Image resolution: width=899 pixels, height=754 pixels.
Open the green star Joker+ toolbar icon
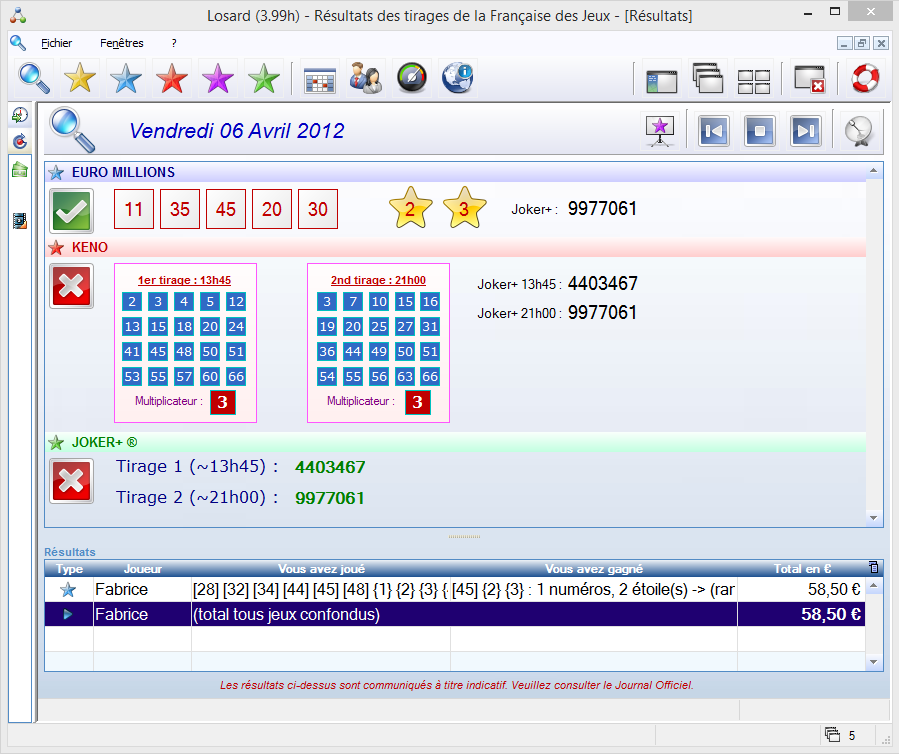[x=263, y=77]
